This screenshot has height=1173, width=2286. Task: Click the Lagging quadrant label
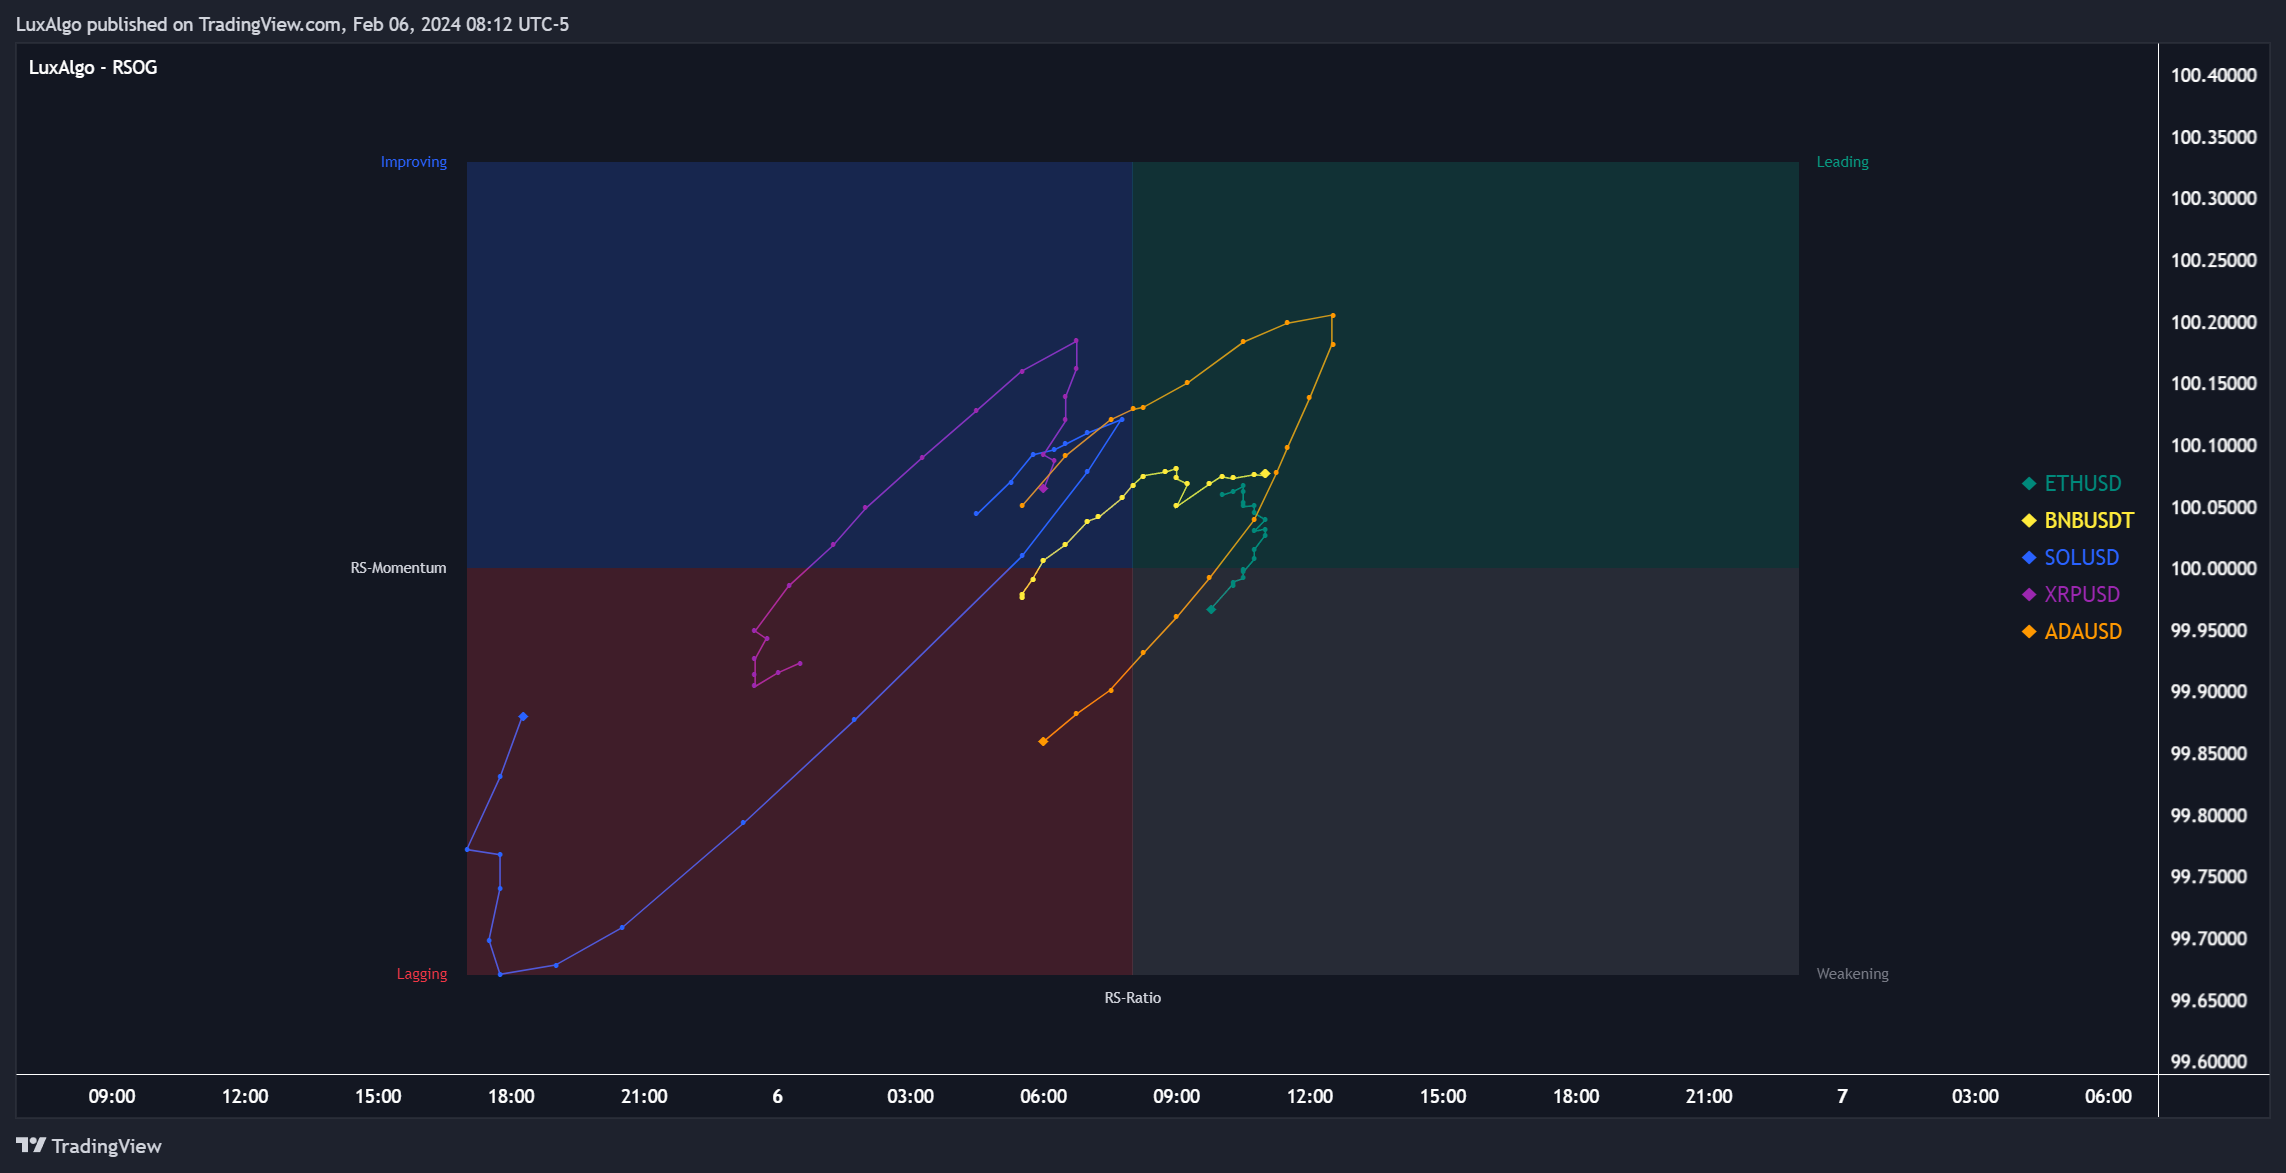click(x=422, y=974)
